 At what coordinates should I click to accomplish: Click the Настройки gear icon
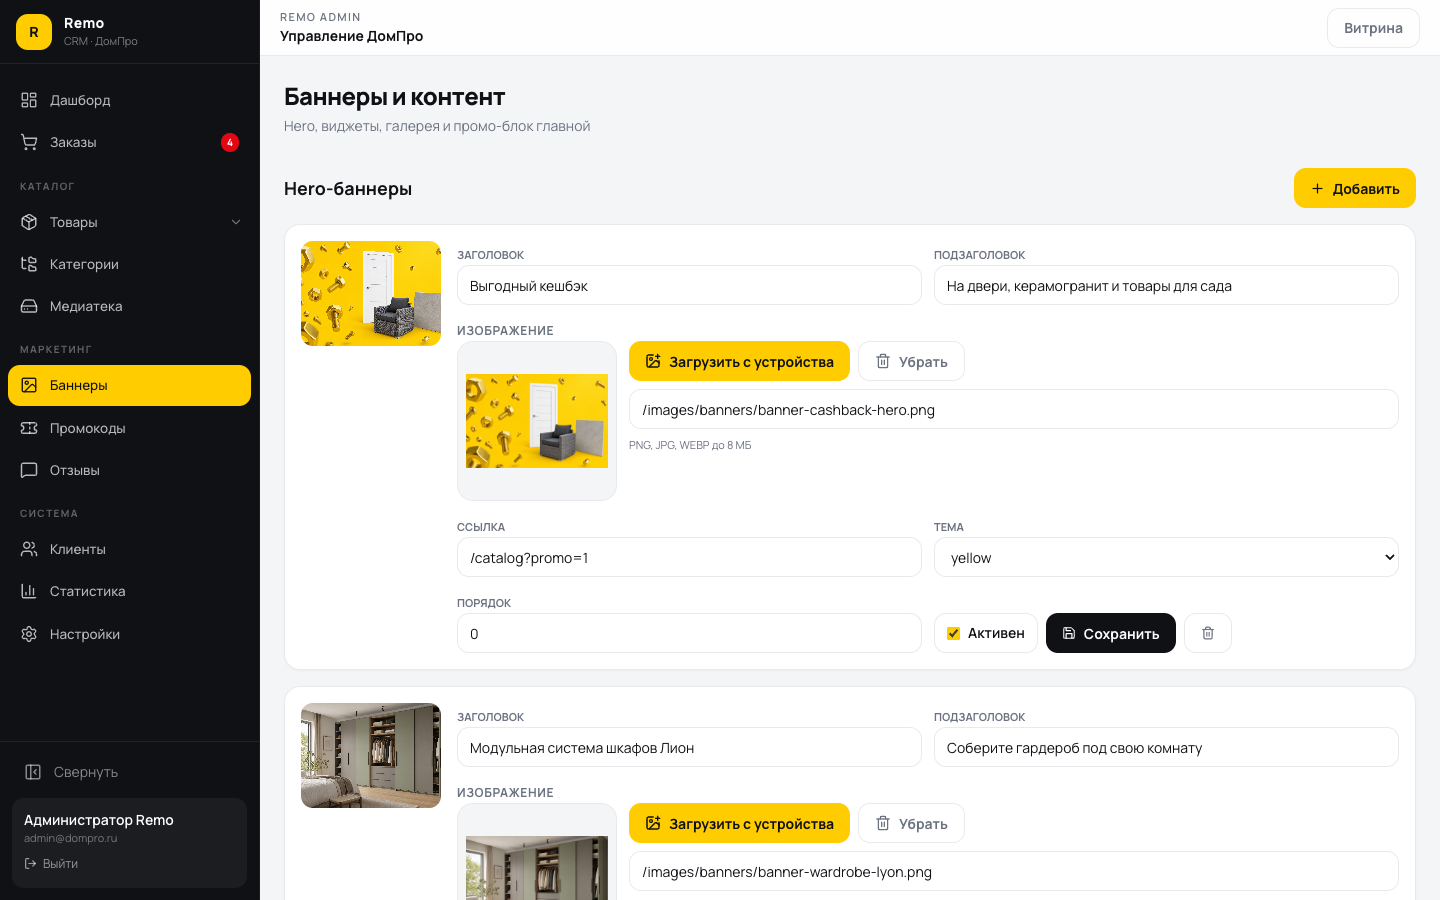pos(29,634)
